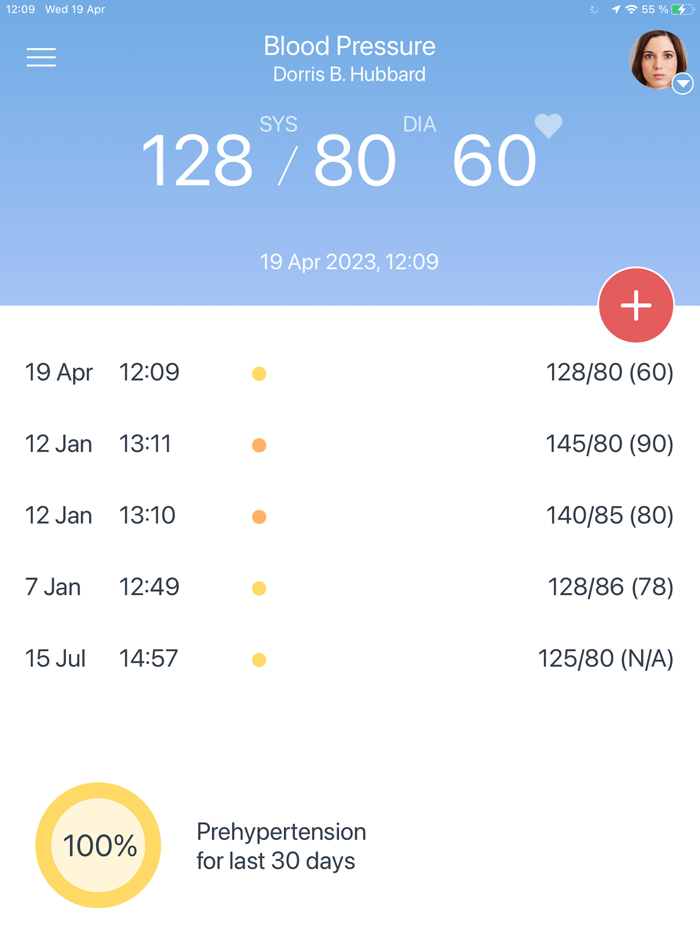Image resolution: width=700 pixels, height=934 pixels.
Task: Tap the red plus button to add measurement
Action: point(636,305)
